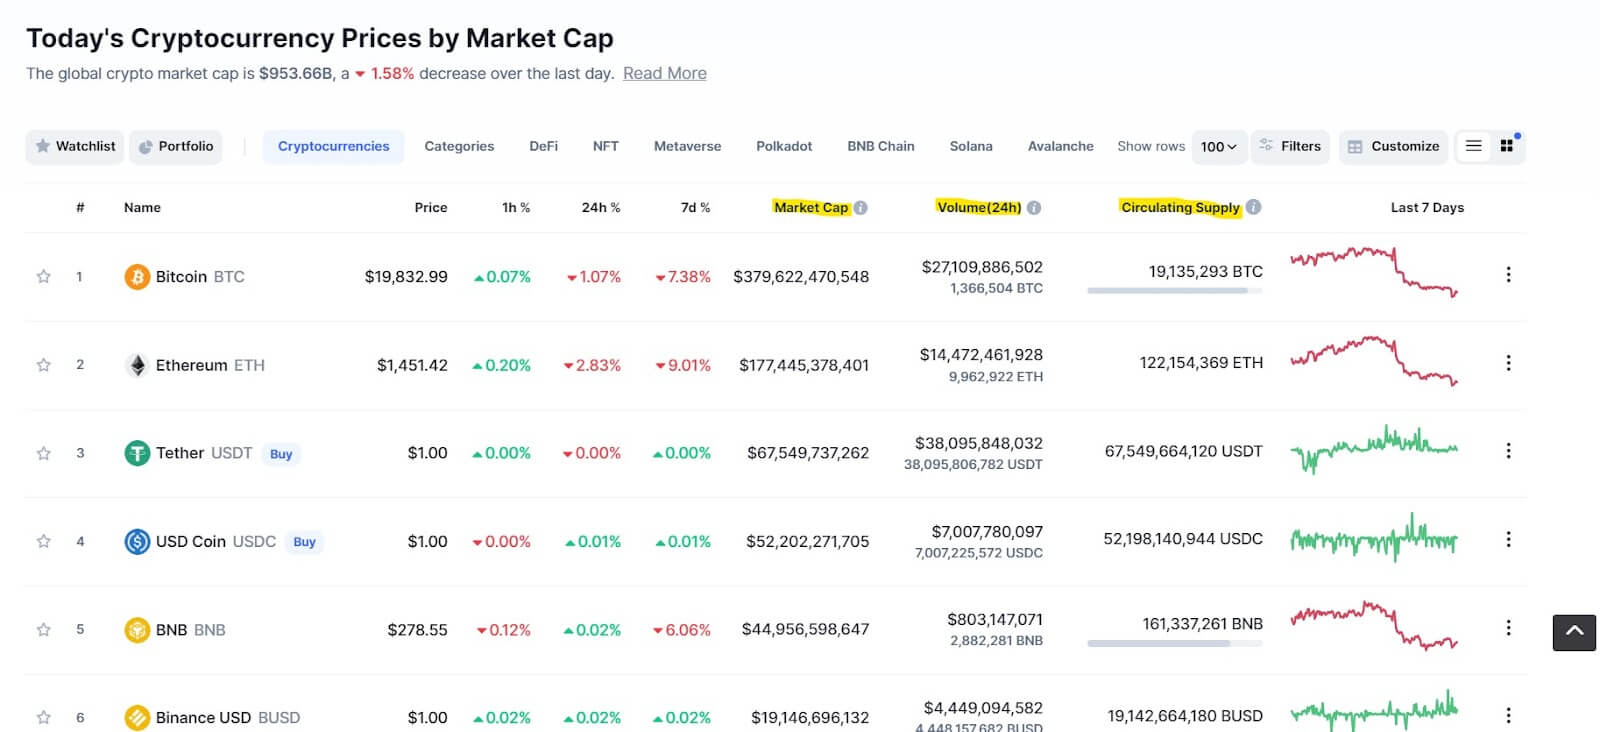1600x732 pixels.
Task: Click the Circulating Supply info icon
Action: [x=1254, y=207]
